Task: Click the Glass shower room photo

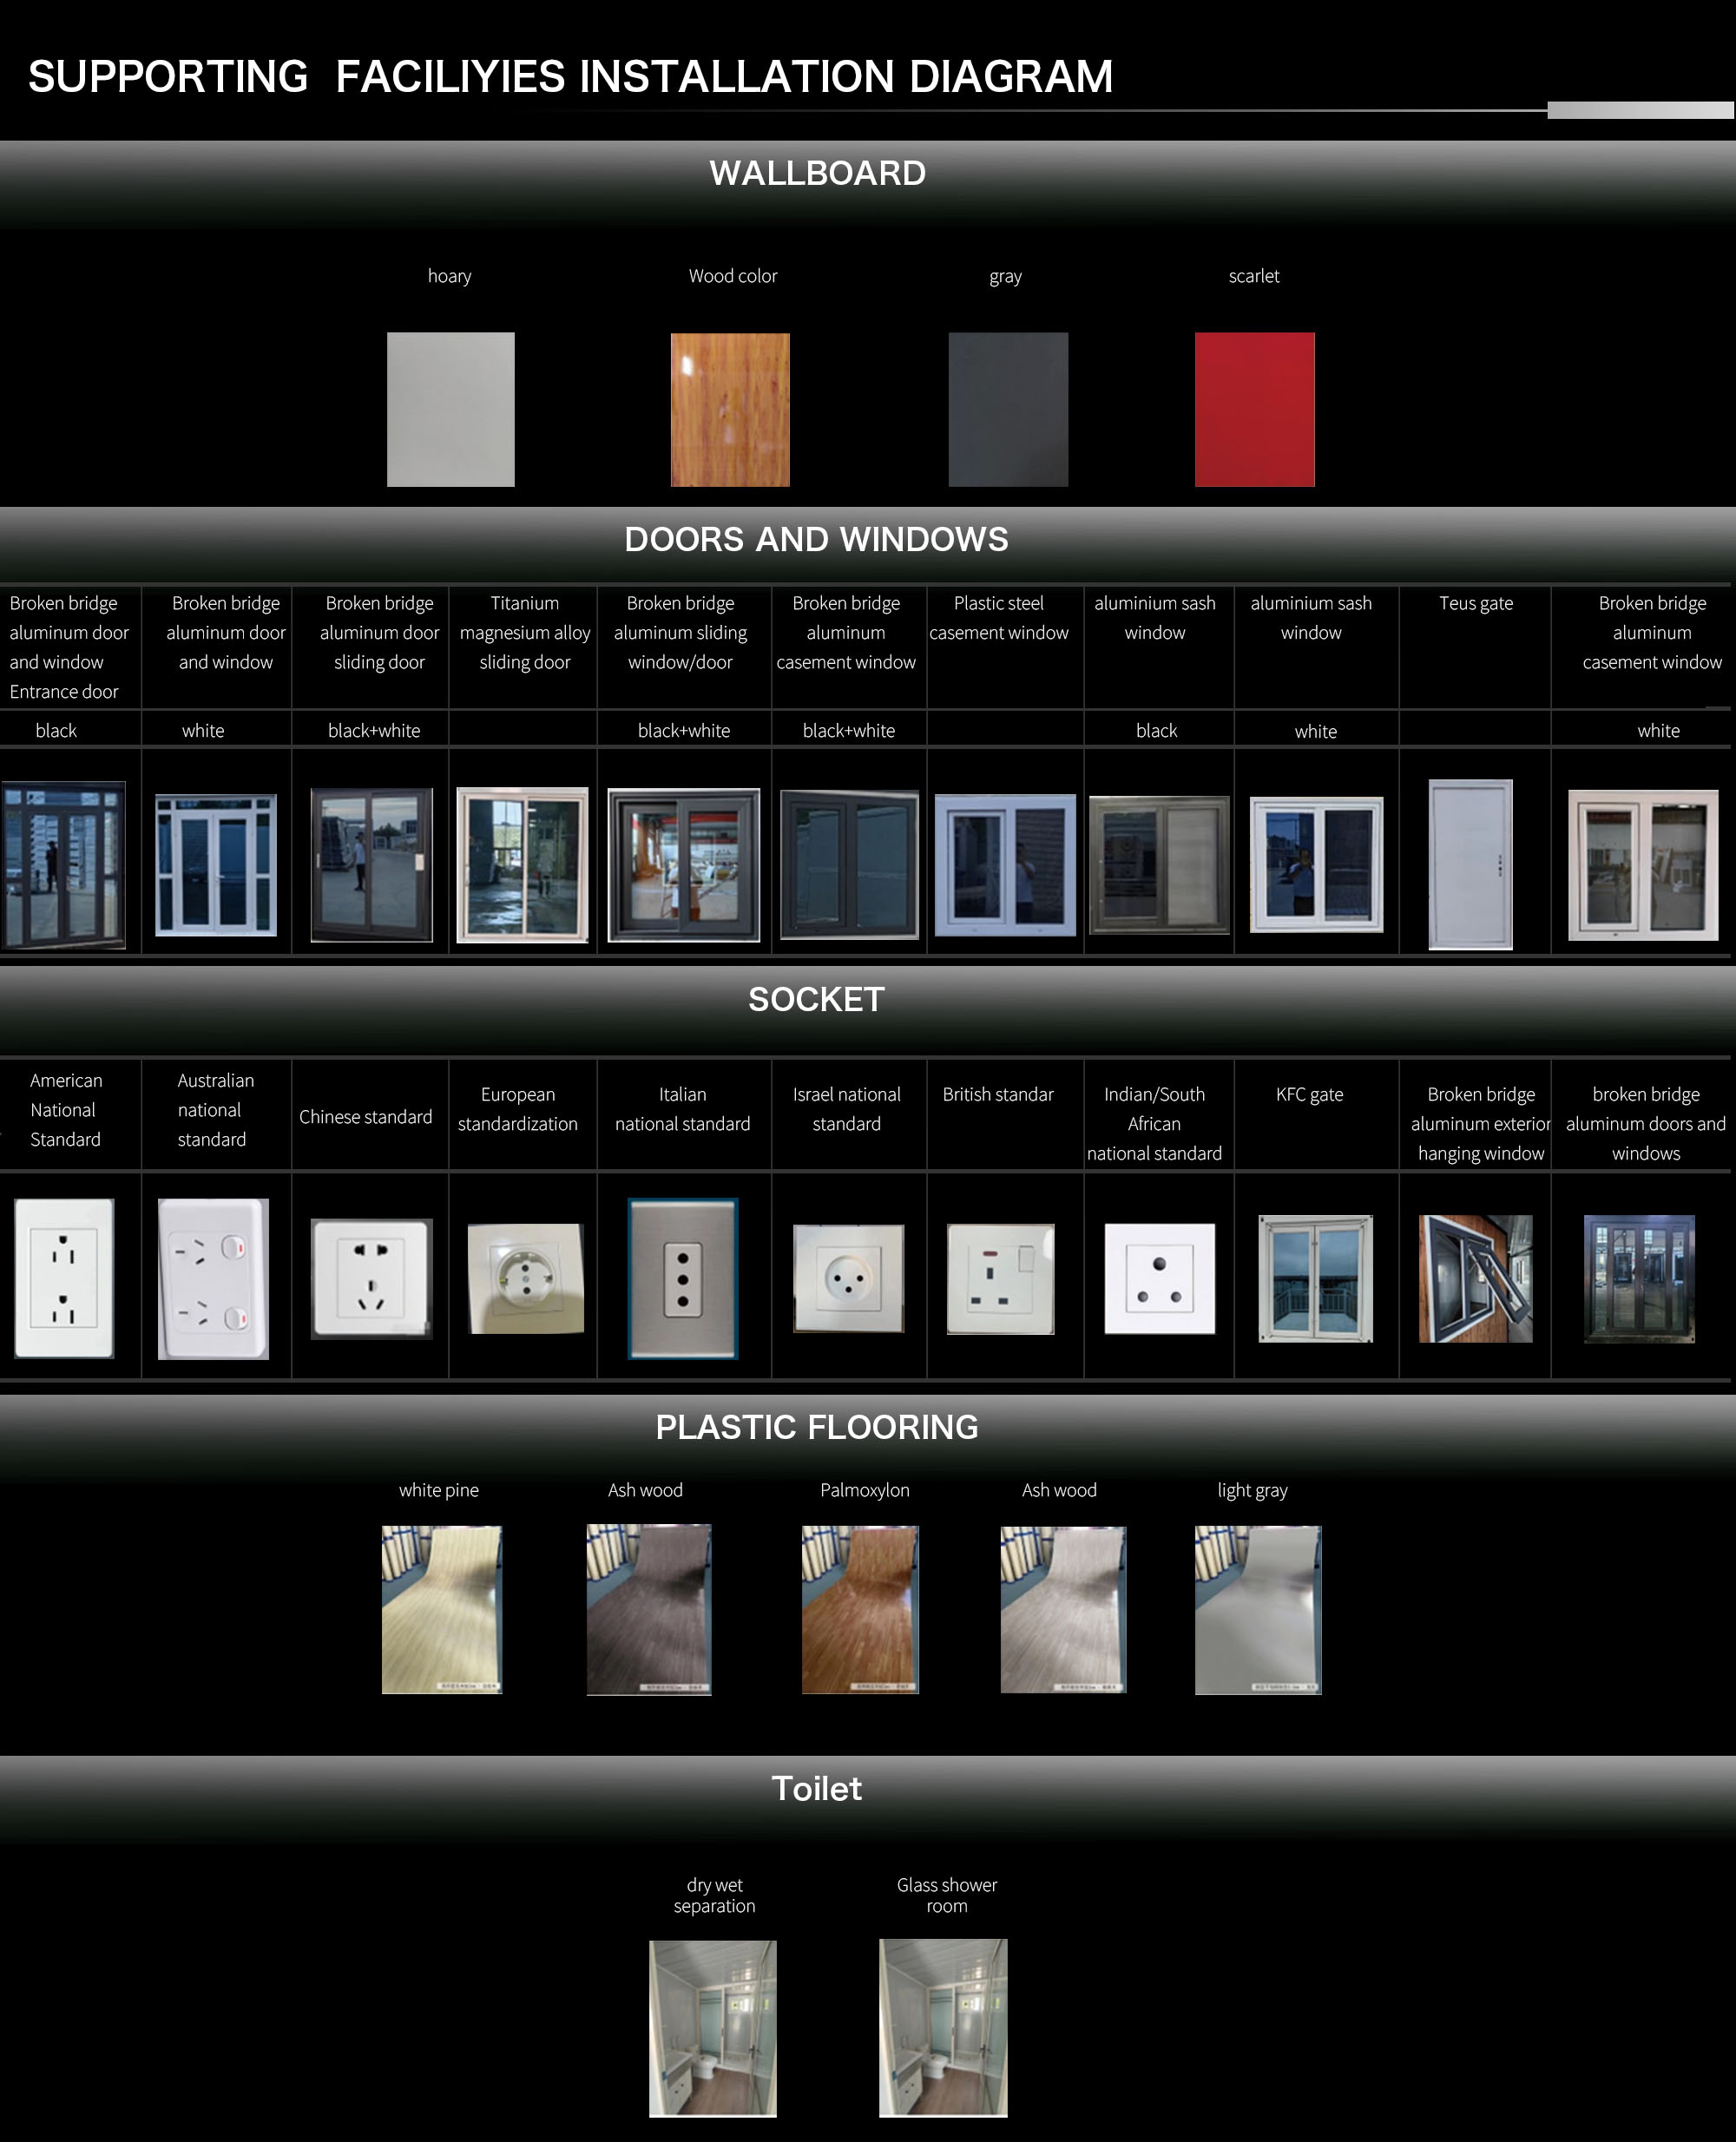Action: [x=942, y=2027]
